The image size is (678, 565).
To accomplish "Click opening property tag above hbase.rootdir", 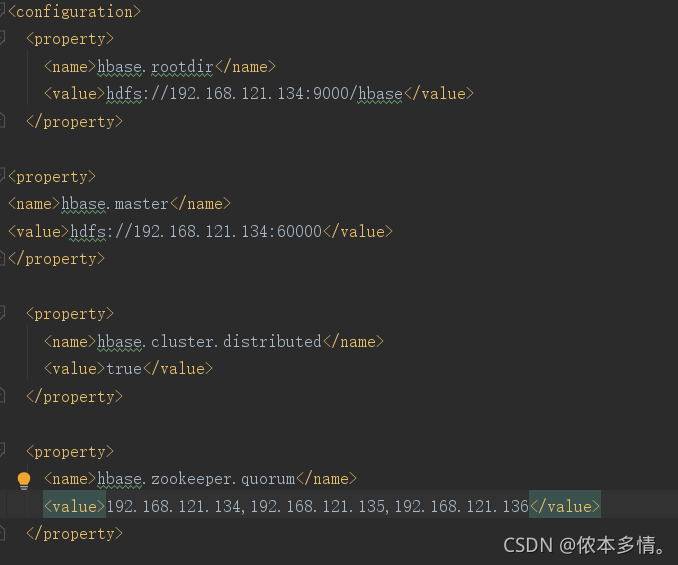I will pos(70,39).
